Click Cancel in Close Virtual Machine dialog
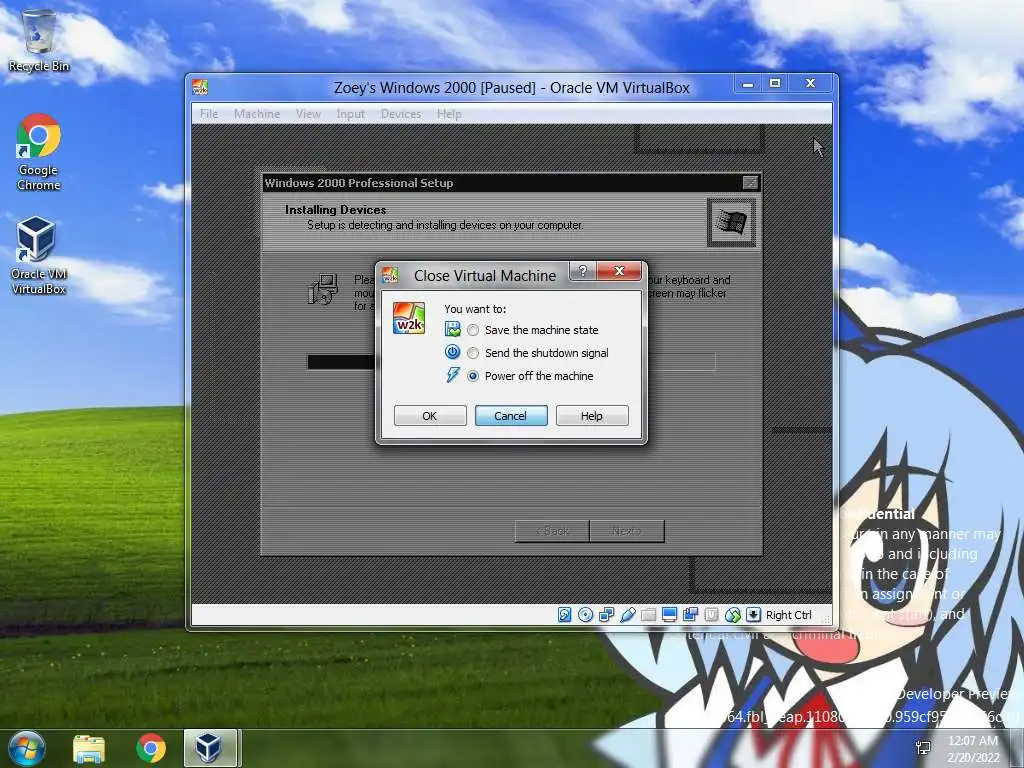Viewport: 1024px width, 768px height. pos(511,416)
